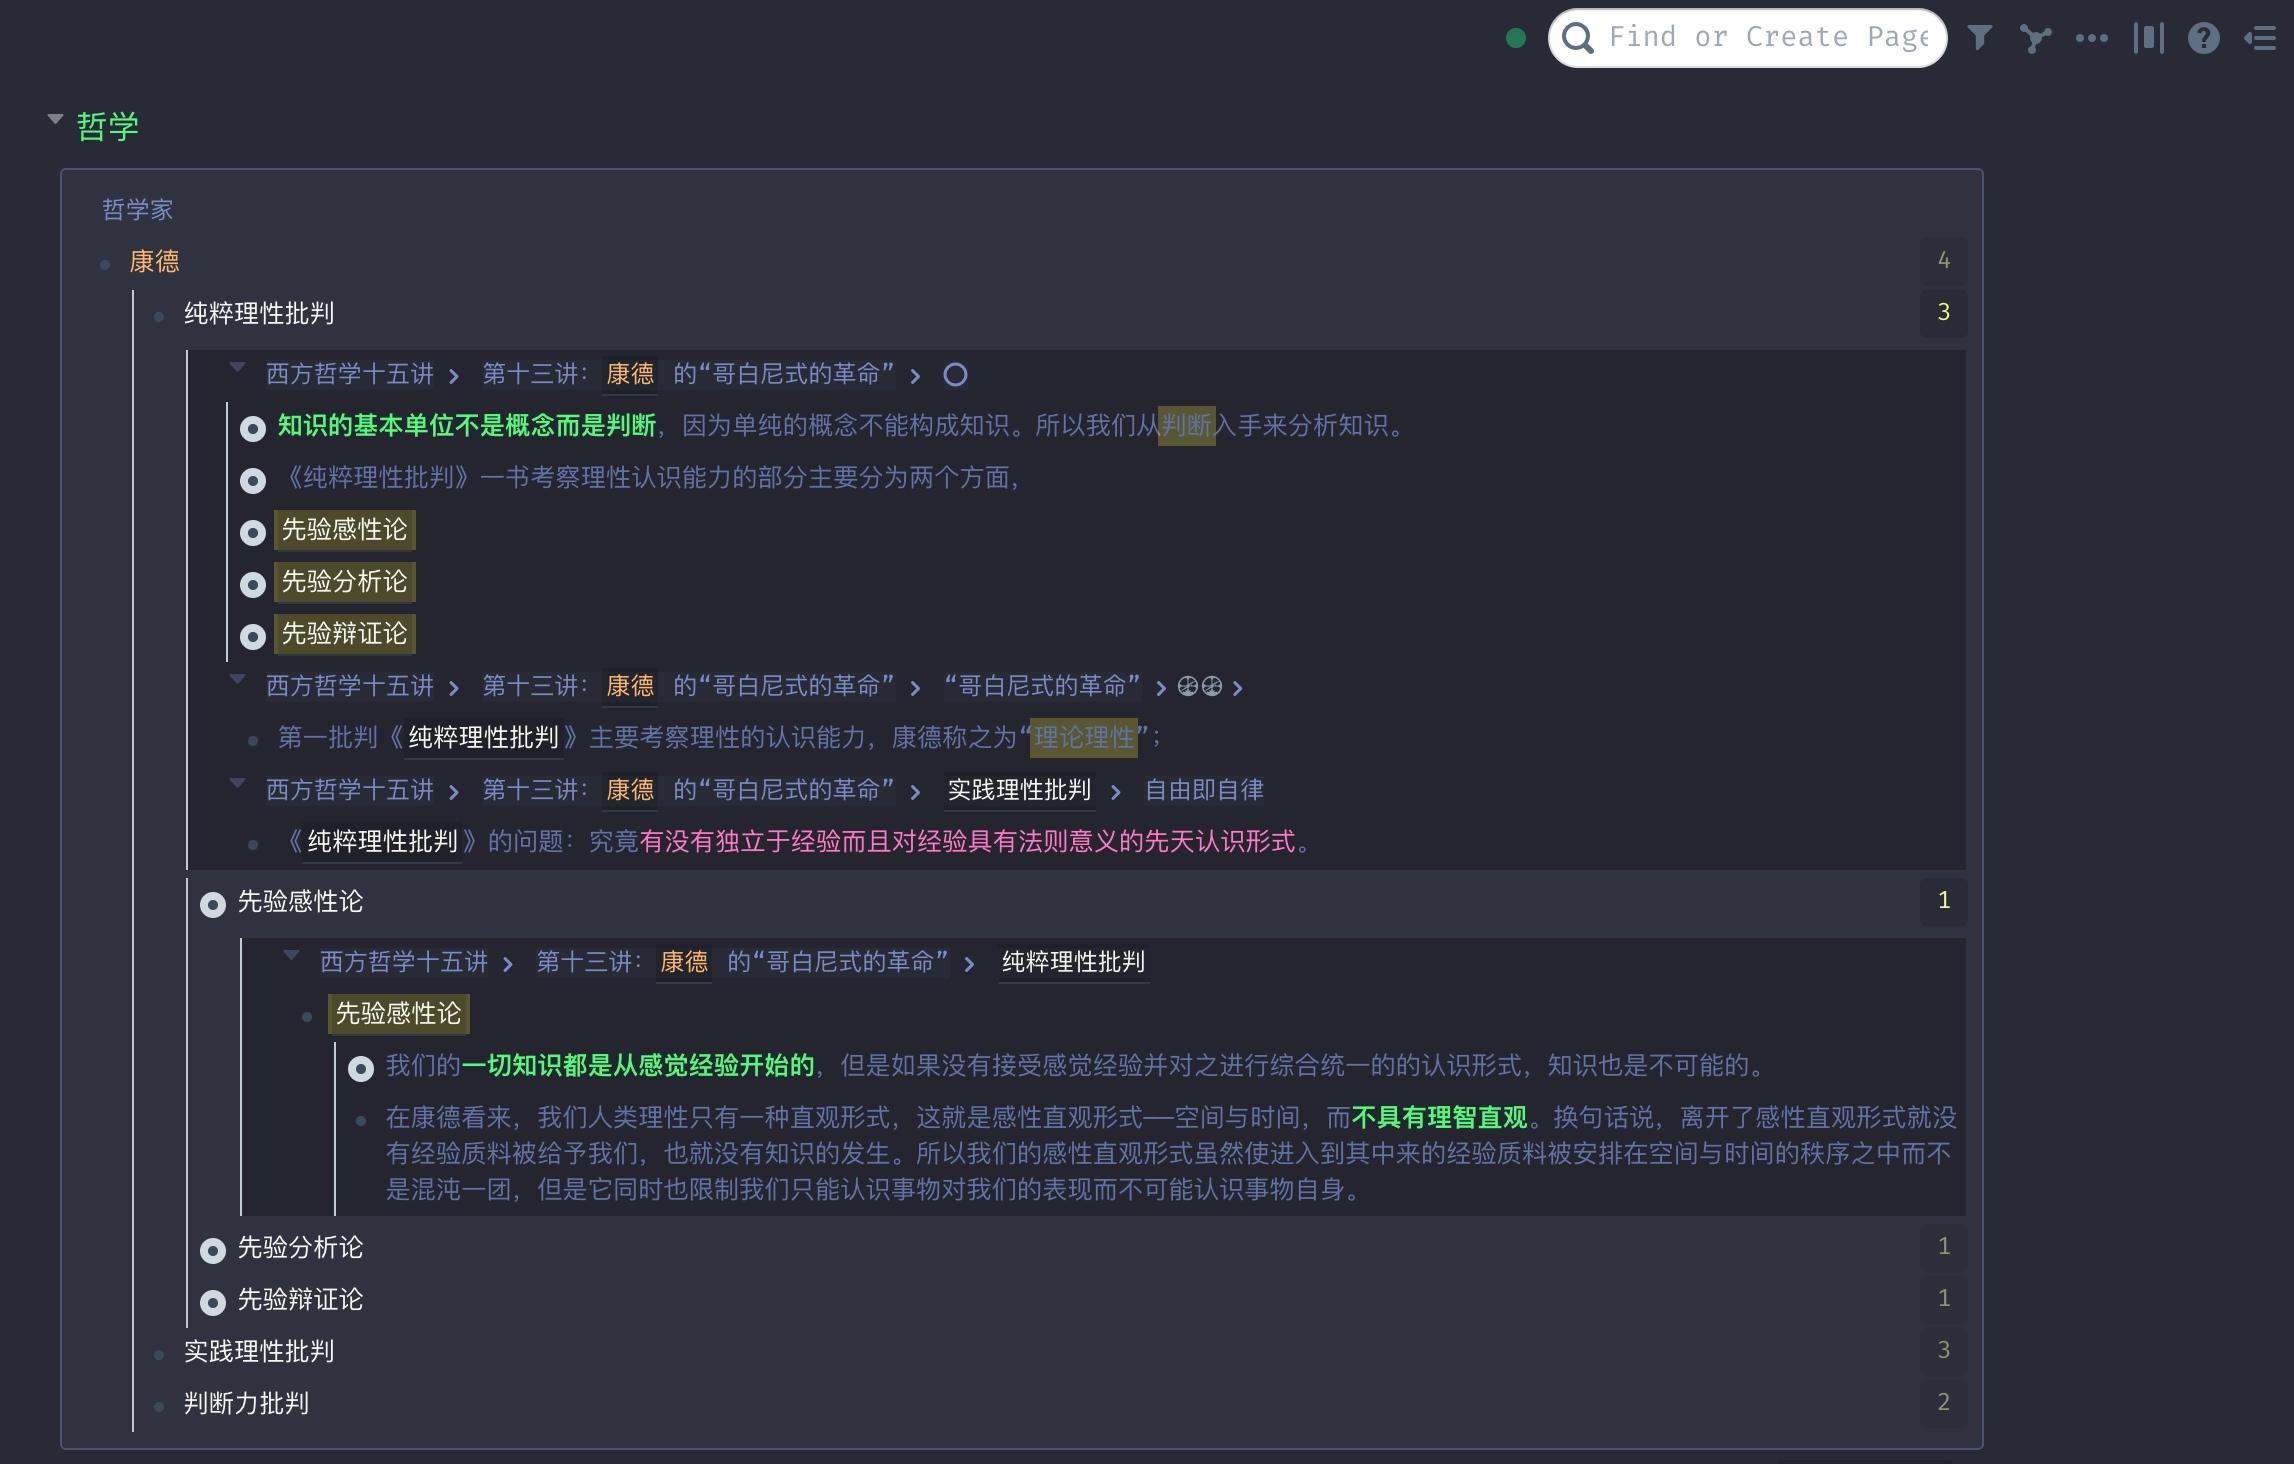Toggle the right sidebar icon
This screenshot has width=2294, height=1464.
2260,38
